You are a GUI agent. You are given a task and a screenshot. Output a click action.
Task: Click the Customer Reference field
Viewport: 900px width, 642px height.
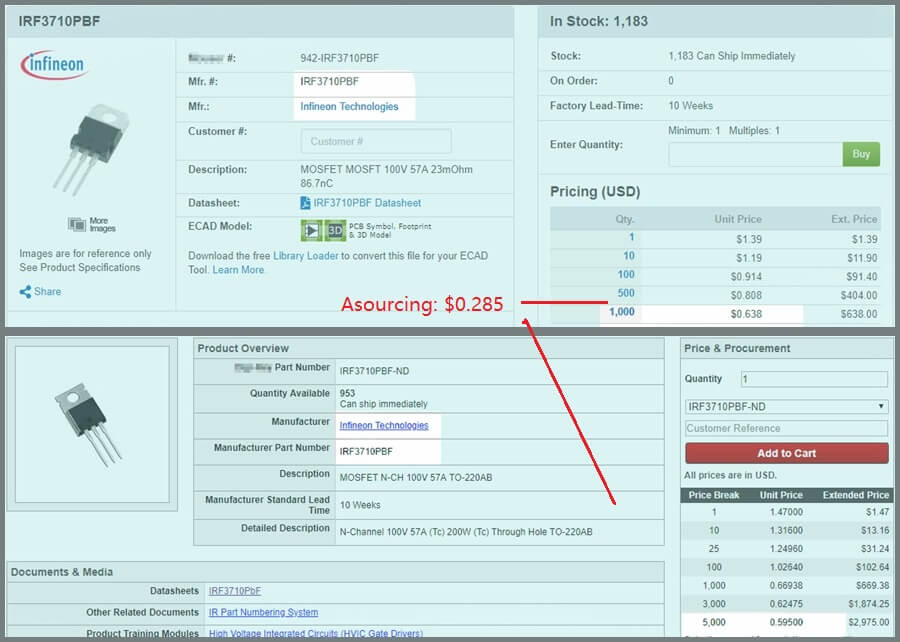[786, 429]
